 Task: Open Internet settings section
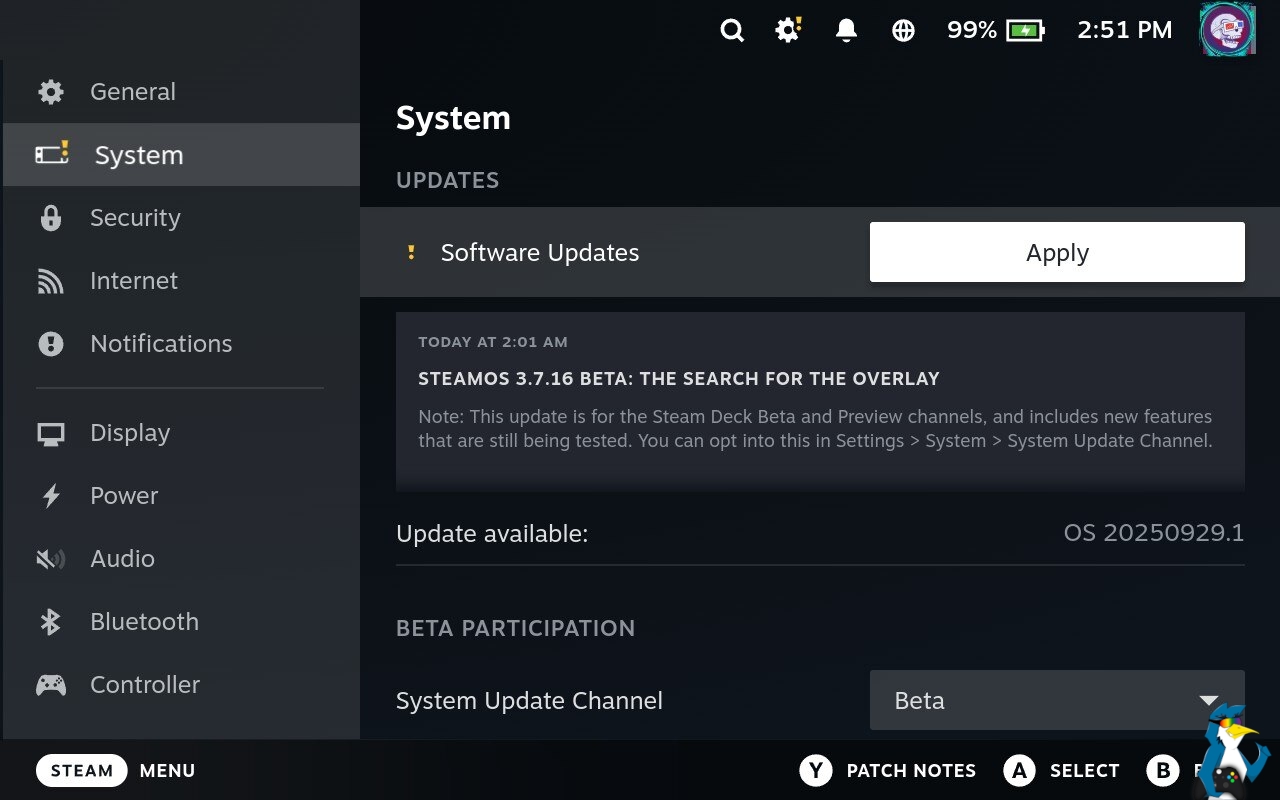coord(134,281)
